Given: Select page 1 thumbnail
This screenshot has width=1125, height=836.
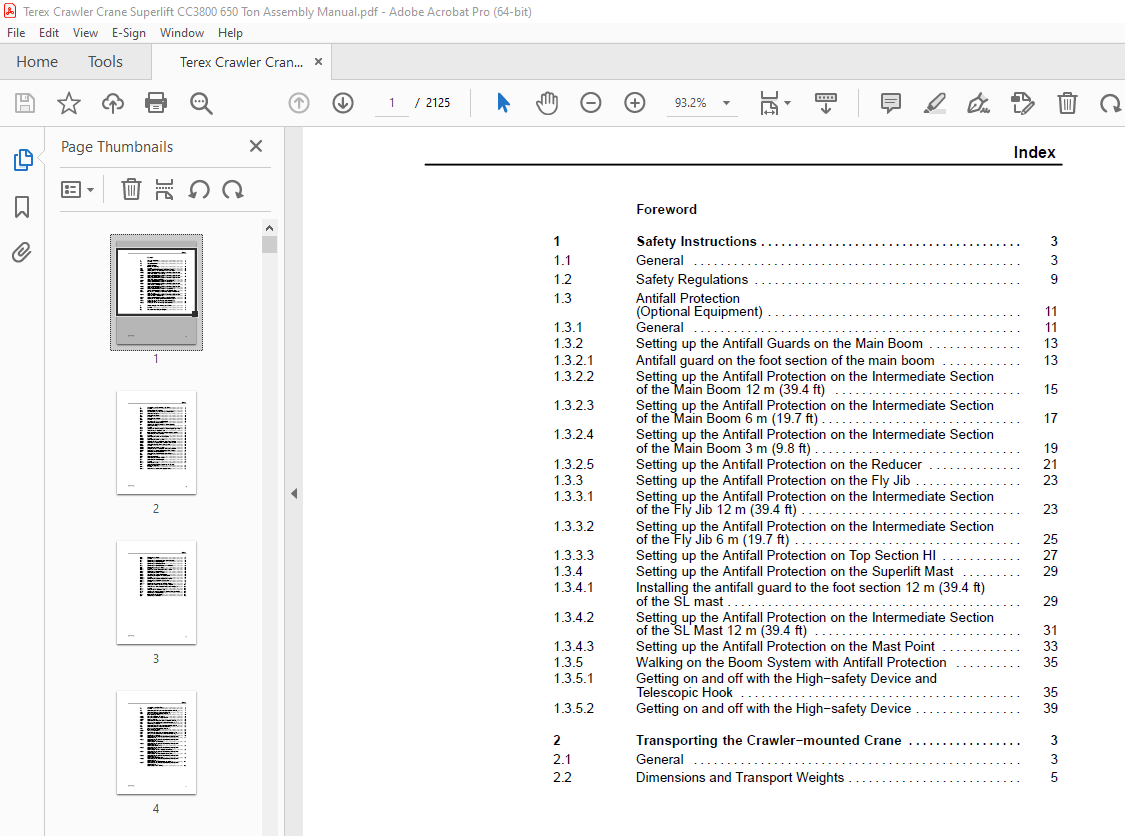Looking at the screenshot, I should pyautogui.click(x=156, y=292).
